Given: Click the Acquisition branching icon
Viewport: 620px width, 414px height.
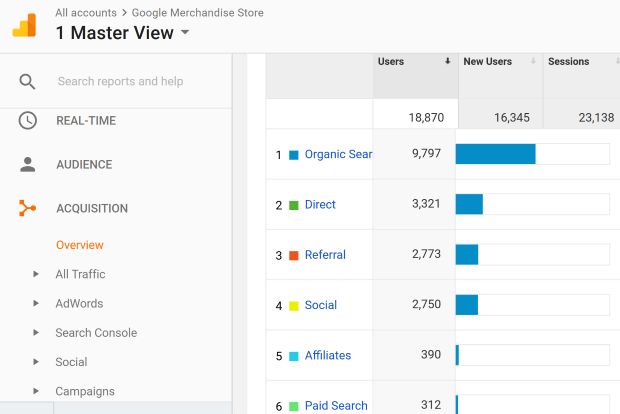Looking at the screenshot, I should tap(27, 208).
